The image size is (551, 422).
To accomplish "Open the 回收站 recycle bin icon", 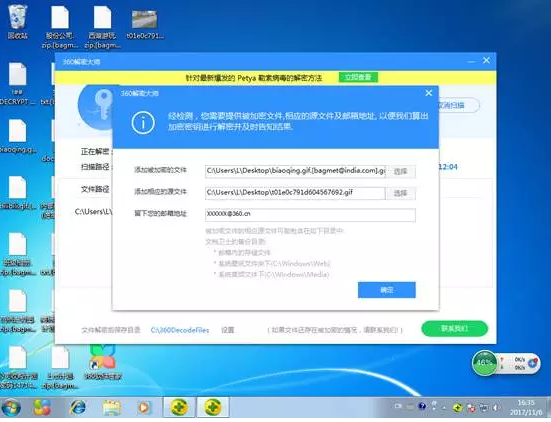I will point(18,22).
